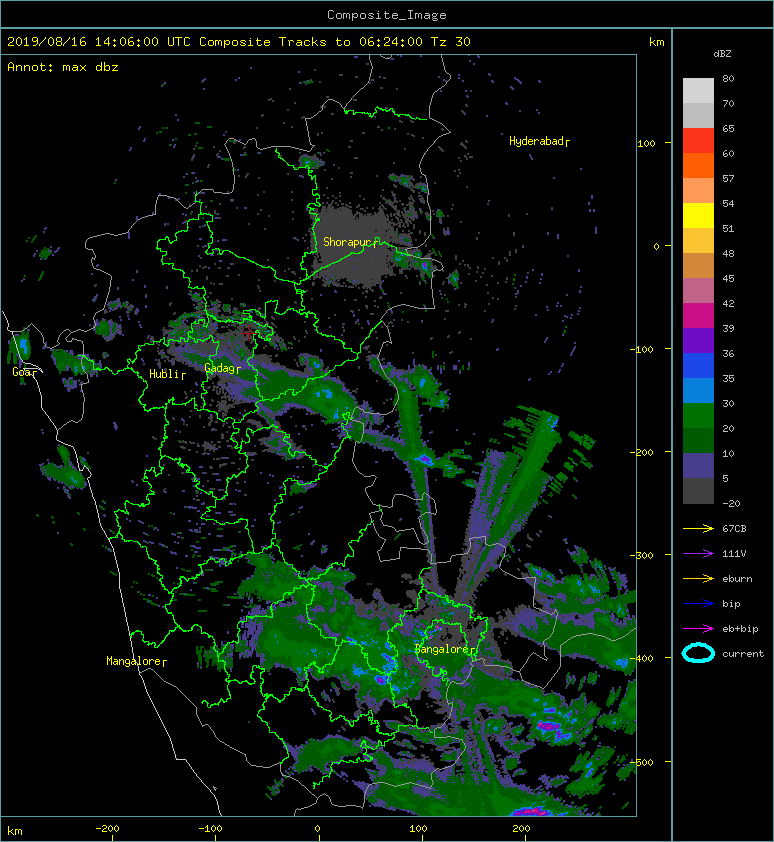Click the -500 vertical axis label
Screen dimensions: 774x842
[x=642, y=762]
